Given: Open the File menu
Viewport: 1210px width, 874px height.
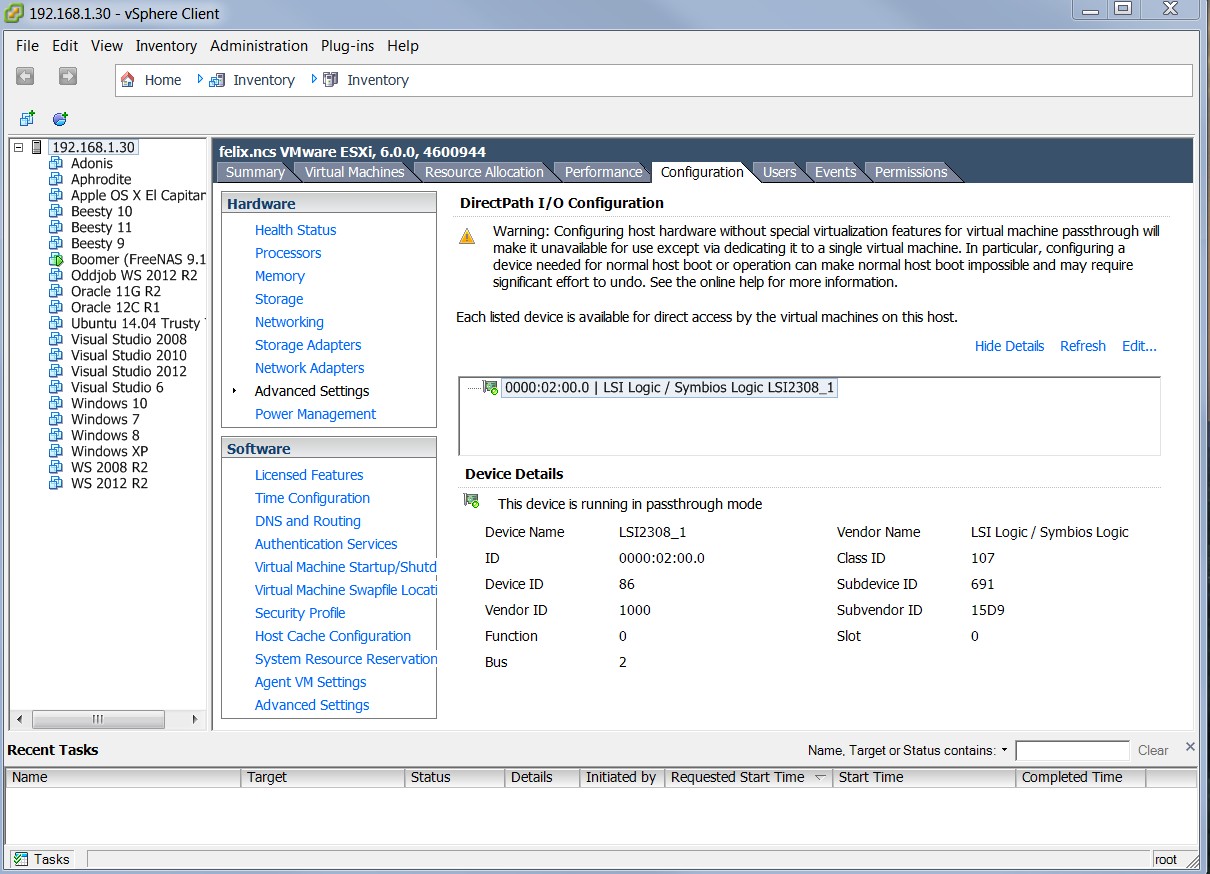Looking at the screenshot, I should pos(28,46).
